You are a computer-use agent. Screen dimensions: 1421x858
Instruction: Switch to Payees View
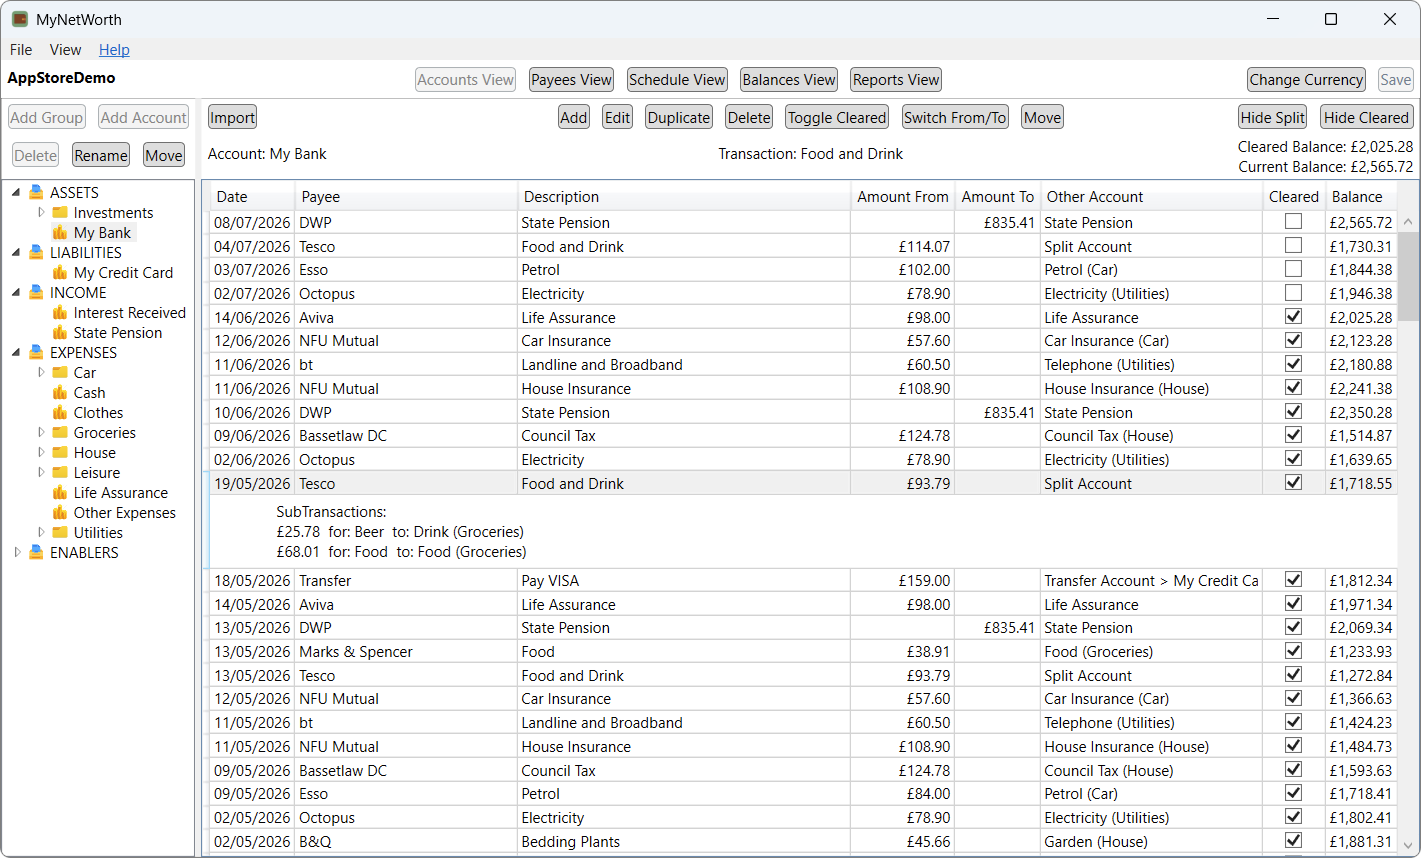[x=571, y=80]
